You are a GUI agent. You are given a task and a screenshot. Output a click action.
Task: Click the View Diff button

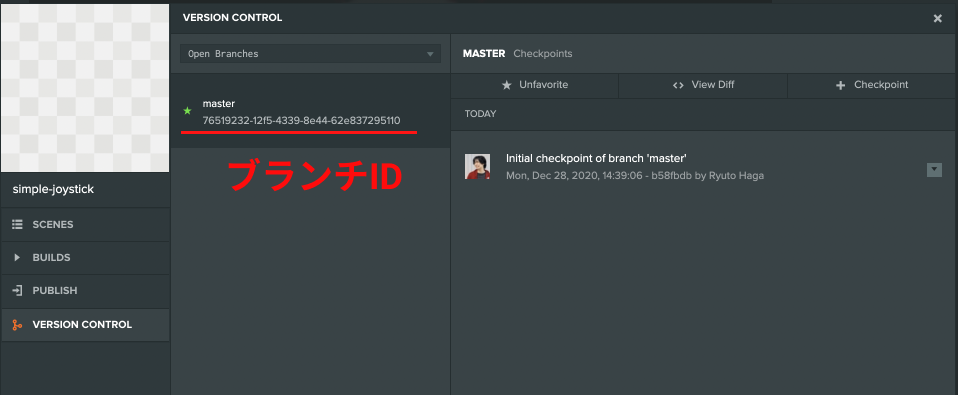tap(703, 85)
